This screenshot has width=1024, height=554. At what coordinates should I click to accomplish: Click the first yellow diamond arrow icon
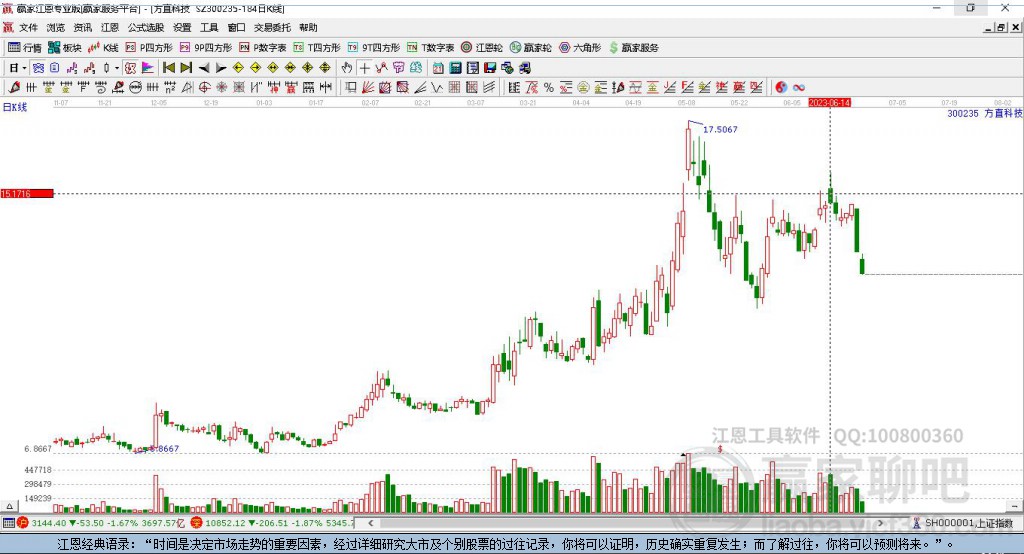(x=238, y=68)
